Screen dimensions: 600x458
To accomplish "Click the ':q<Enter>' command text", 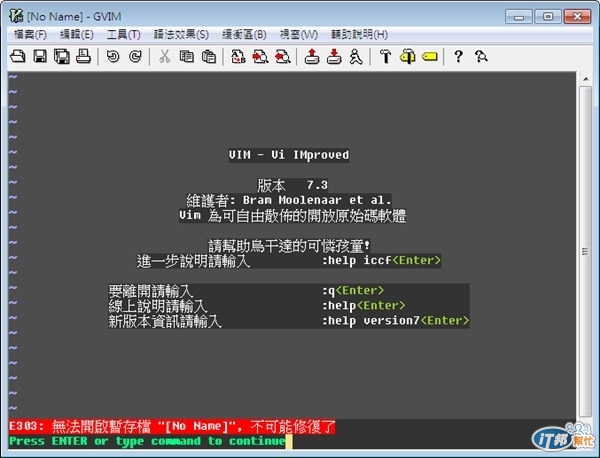I will 352,291.
